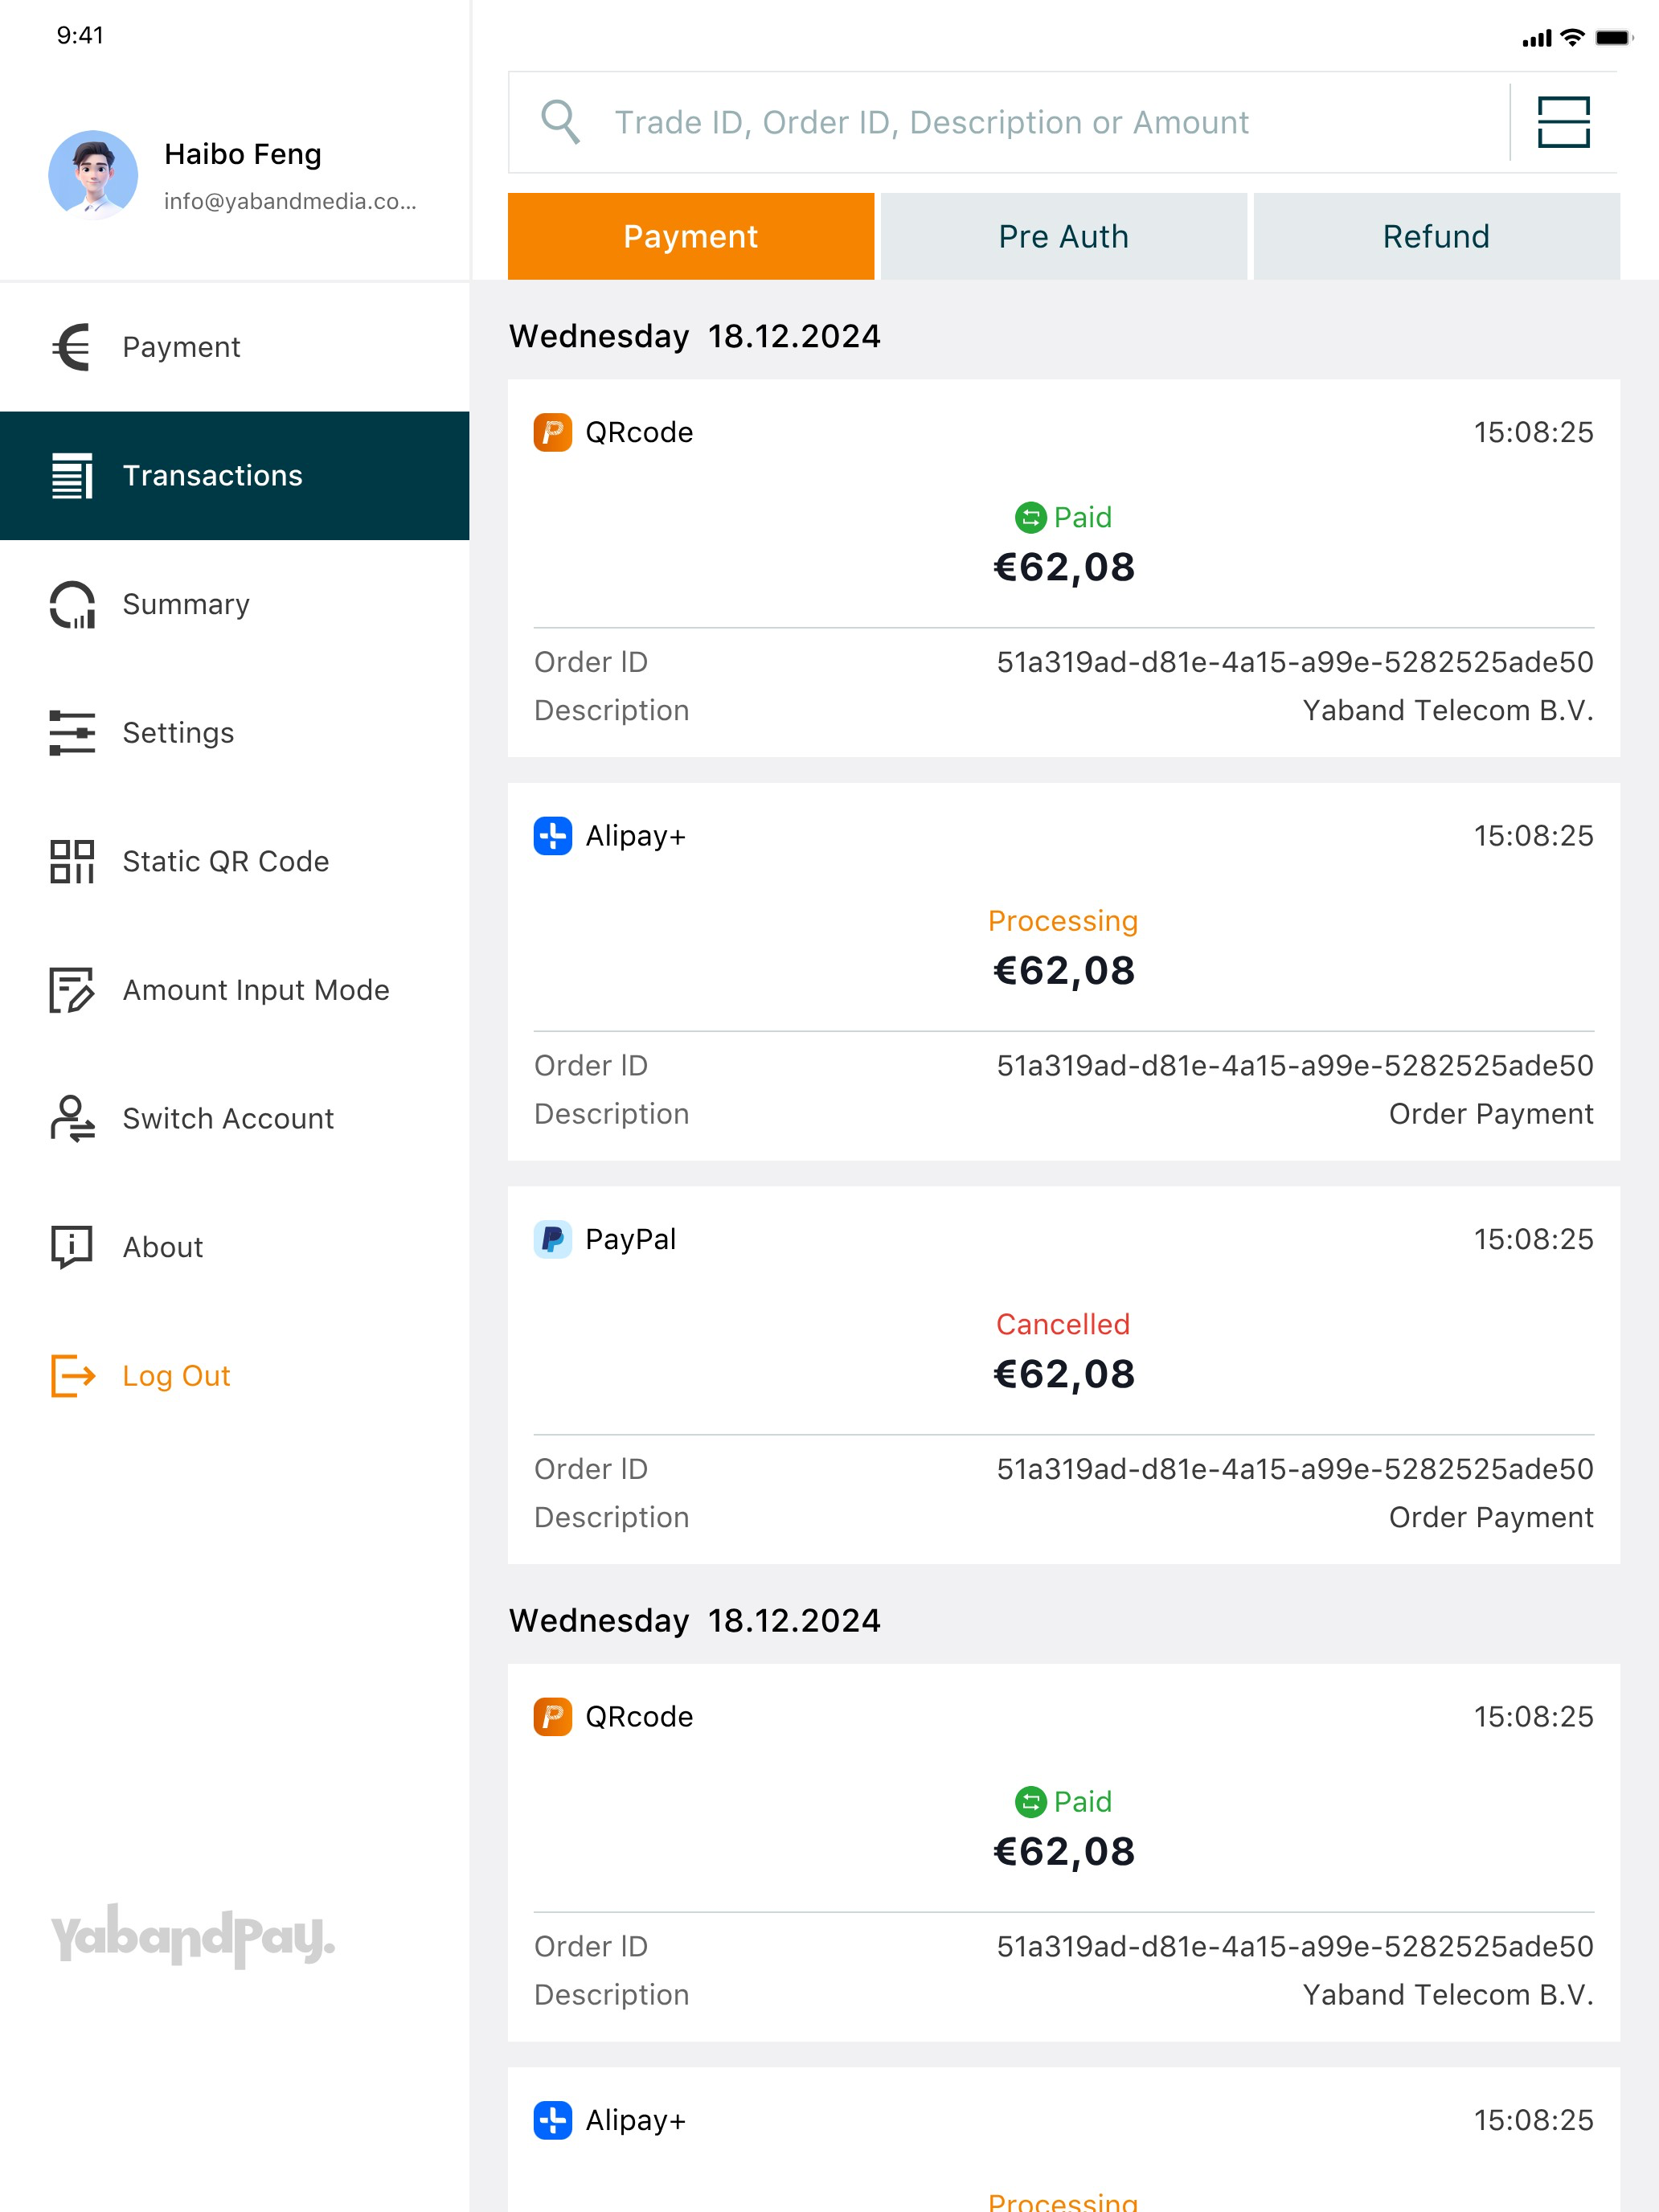Click the PayPal transaction time 15:08:25
The image size is (1659, 2212).
[x=1534, y=1239]
